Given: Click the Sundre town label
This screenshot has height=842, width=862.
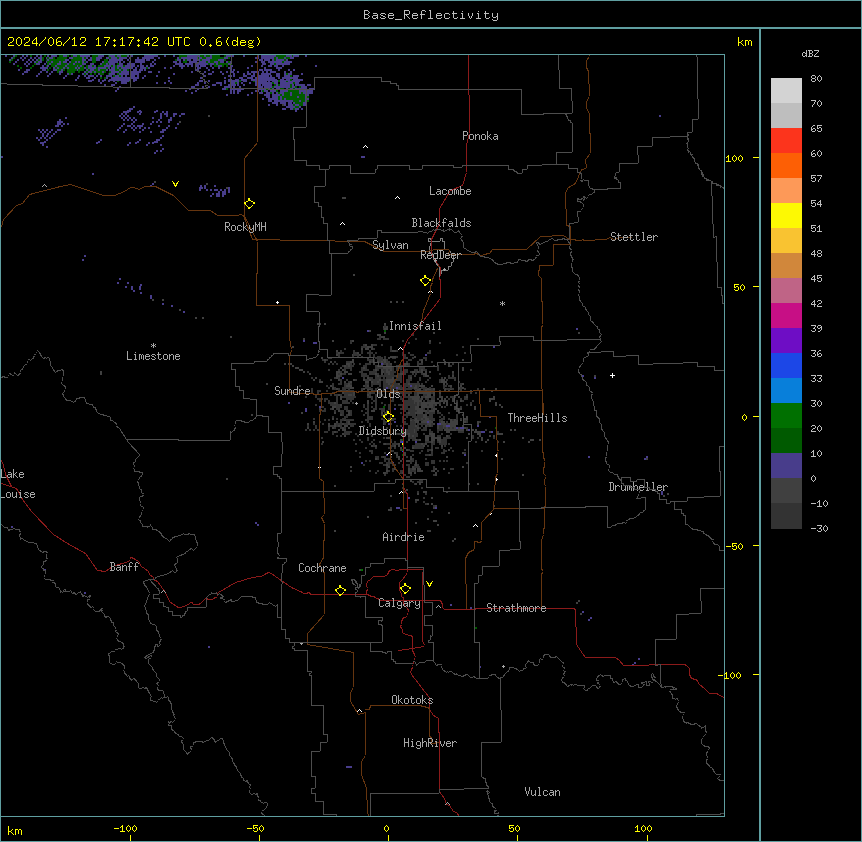Looking at the screenshot, I should [292, 391].
